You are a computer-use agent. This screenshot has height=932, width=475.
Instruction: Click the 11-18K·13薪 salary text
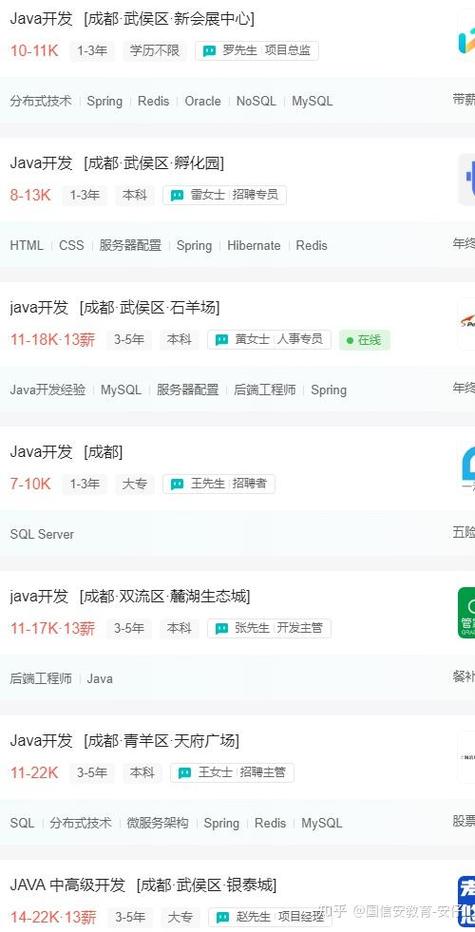[x=52, y=340]
